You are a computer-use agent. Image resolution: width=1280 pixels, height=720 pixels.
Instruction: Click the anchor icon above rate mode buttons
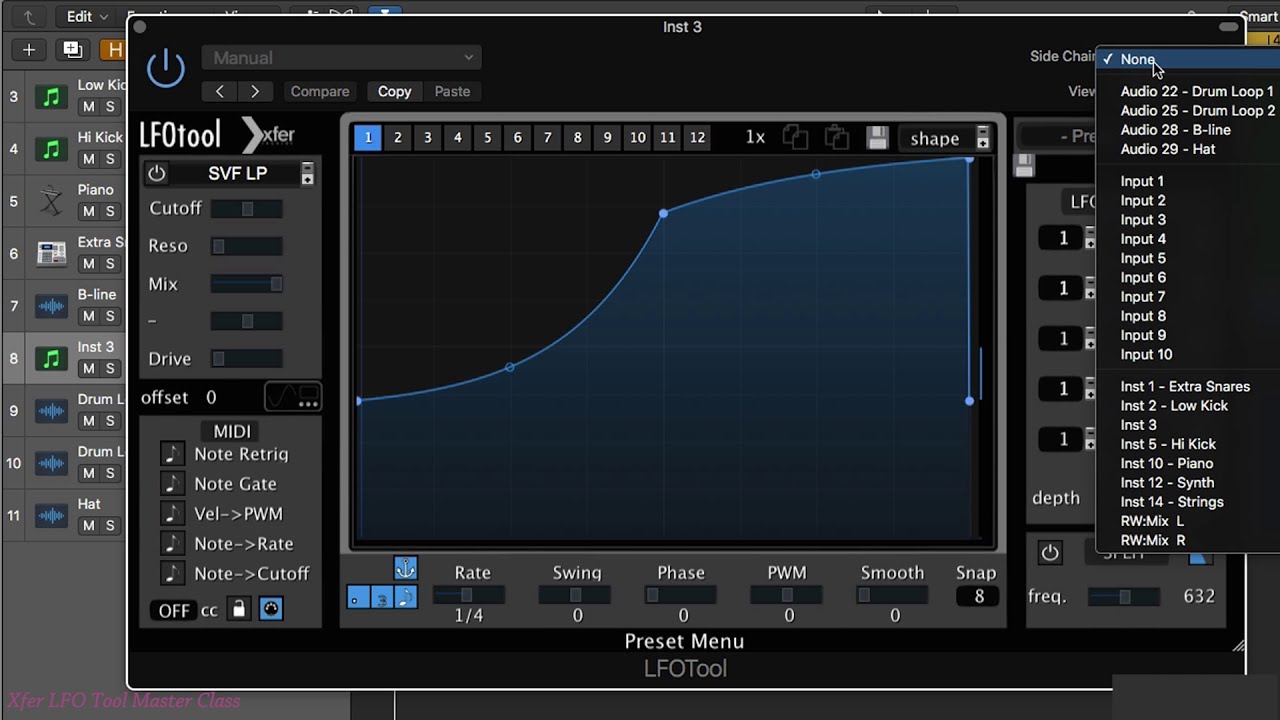pyautogui.click(x=405, y=569)
